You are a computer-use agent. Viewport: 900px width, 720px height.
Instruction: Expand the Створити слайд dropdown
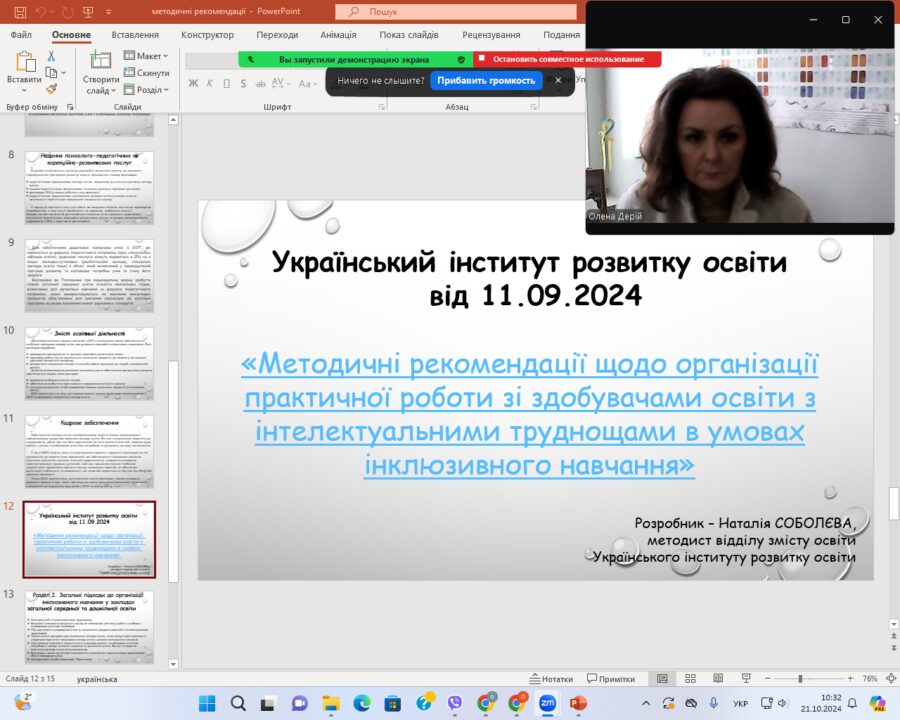point(113,91)
